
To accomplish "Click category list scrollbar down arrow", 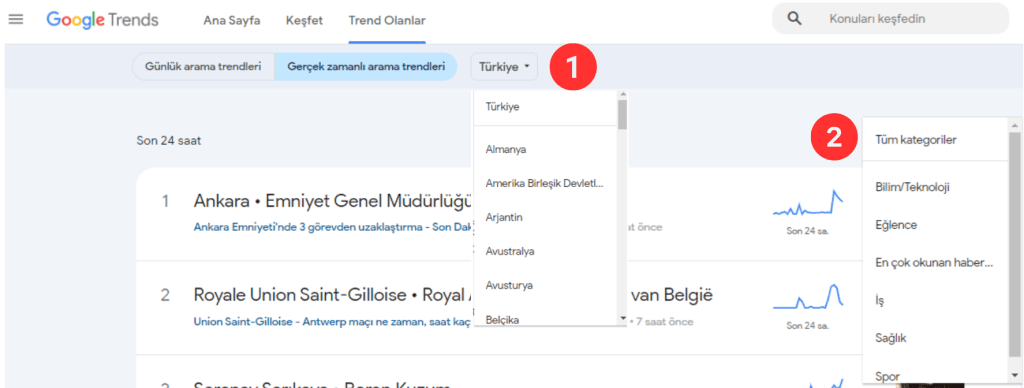I will [x=1014, y=375].
